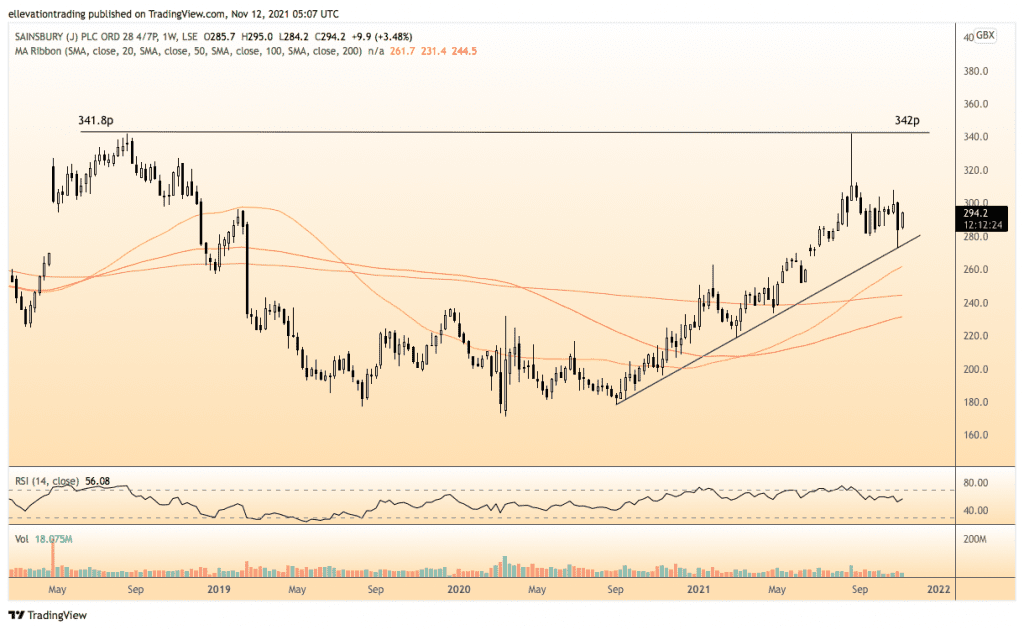Click the 2020 time axis label
The image size is (1024, 630).
click(458, 590)
